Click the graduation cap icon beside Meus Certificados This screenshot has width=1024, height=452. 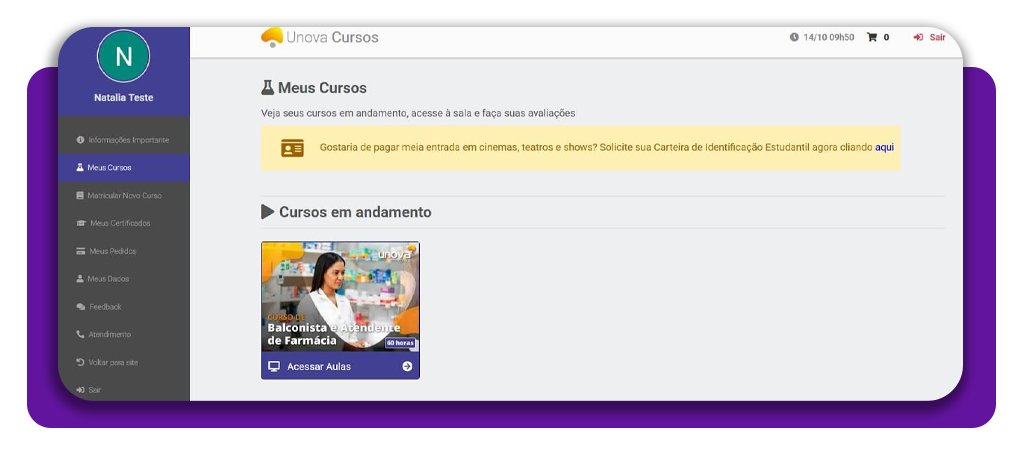pyautogui.click(x=81, y=223)
